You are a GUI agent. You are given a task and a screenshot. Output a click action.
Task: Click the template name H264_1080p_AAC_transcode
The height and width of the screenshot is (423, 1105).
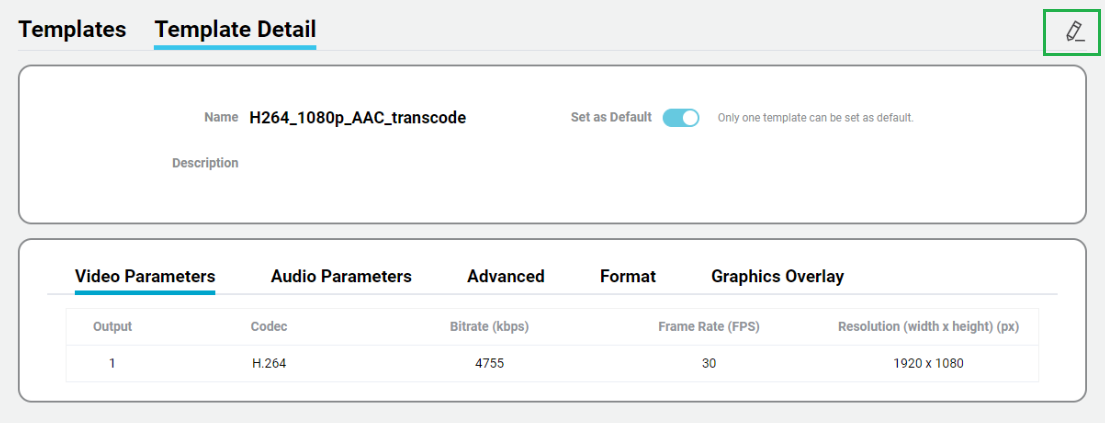[x=357, y=118]
